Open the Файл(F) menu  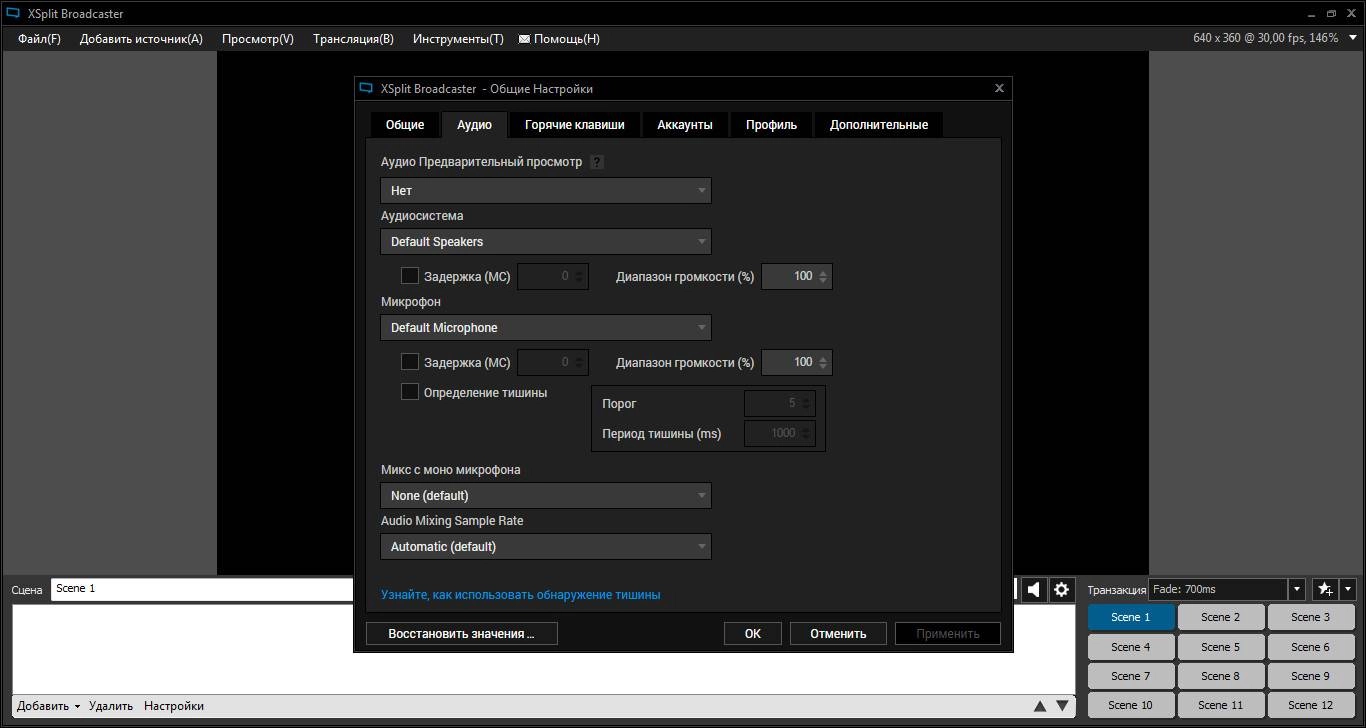click(x=39, y=39)
